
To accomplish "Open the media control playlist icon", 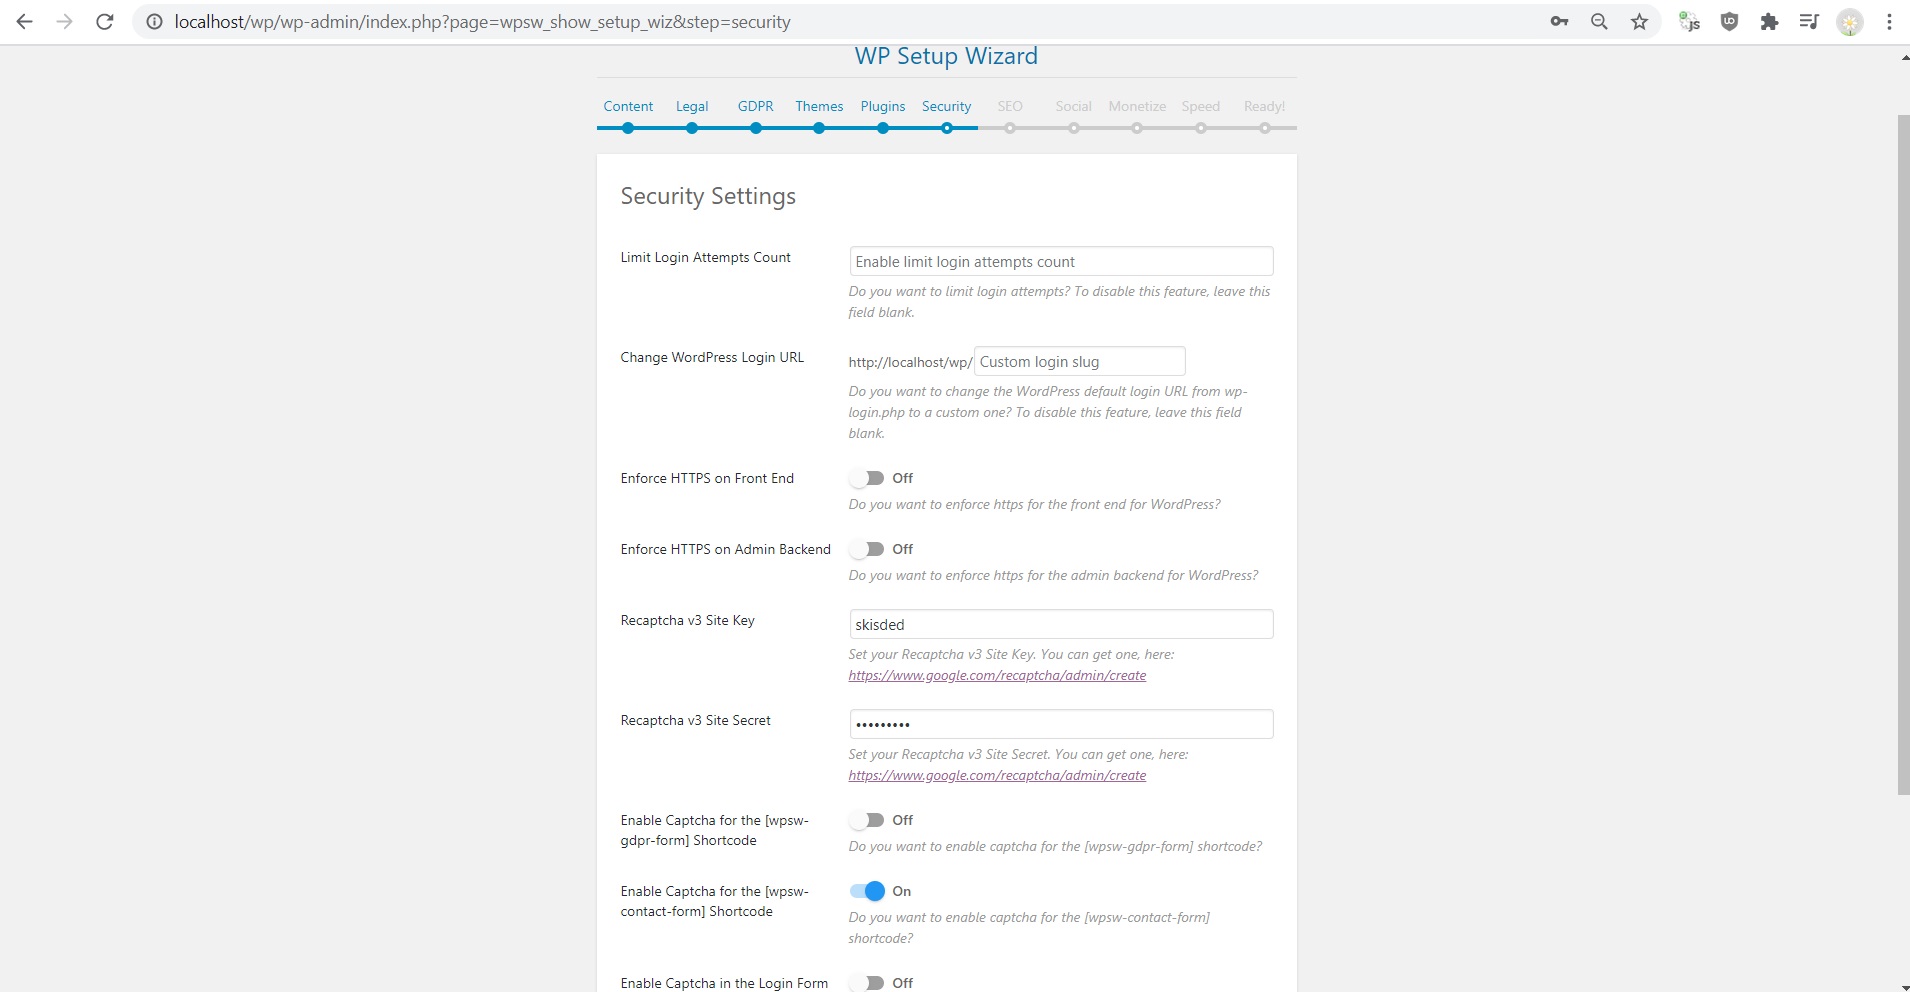I will click(x=1809, y=22).
